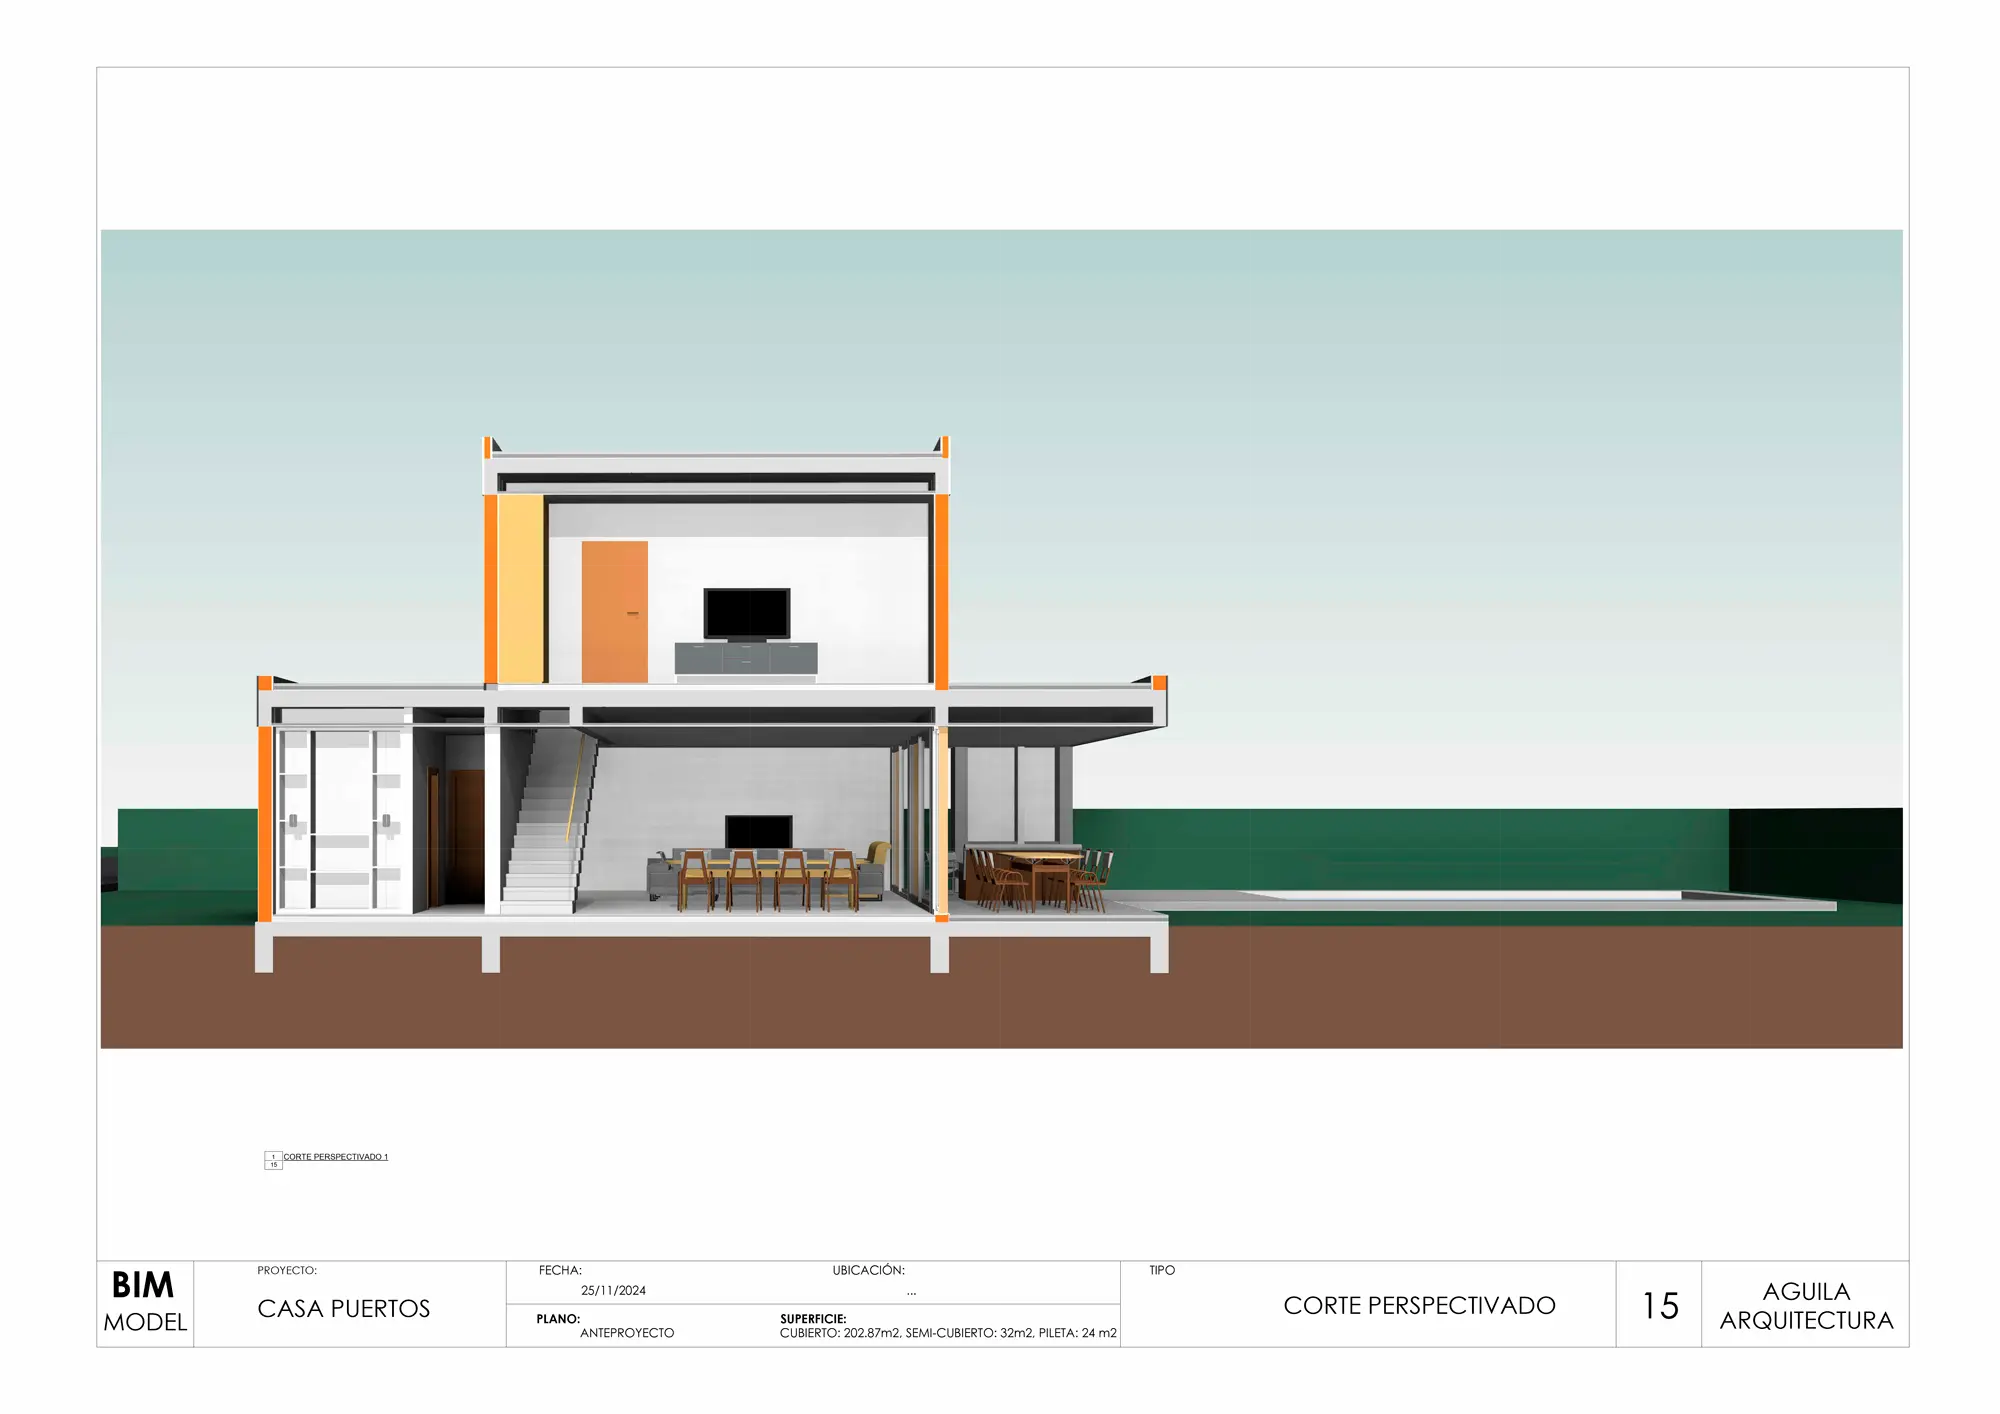Select the date 25/11/2024

pos(613,1291)
